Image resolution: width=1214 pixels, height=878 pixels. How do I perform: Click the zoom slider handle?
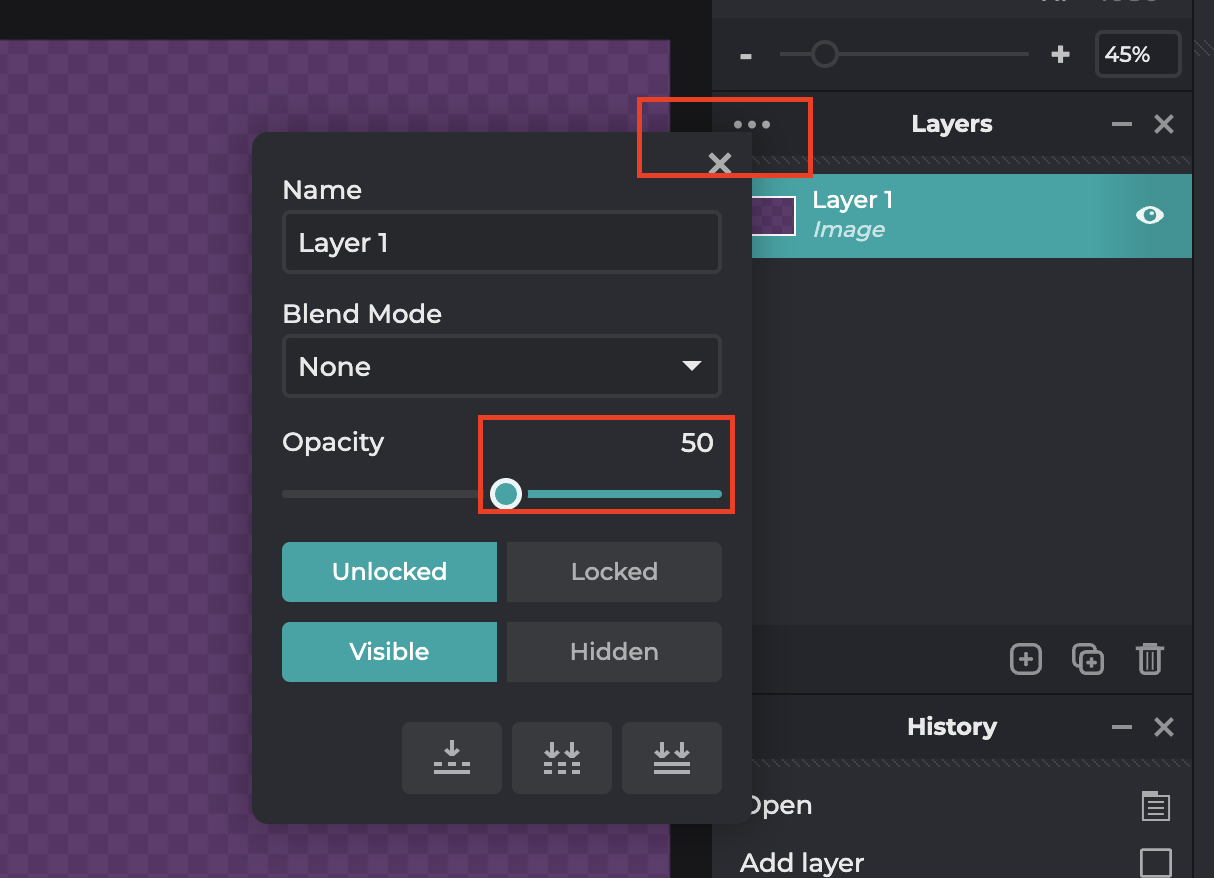pyautogui.click(x=824, y=54)
